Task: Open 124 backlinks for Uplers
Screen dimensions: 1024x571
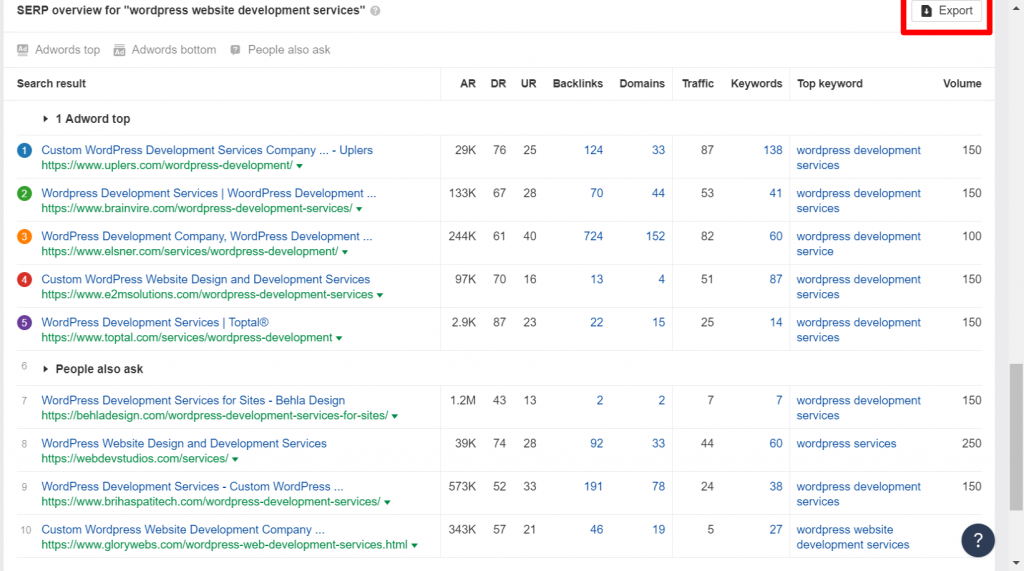Action: coord(593,150)
